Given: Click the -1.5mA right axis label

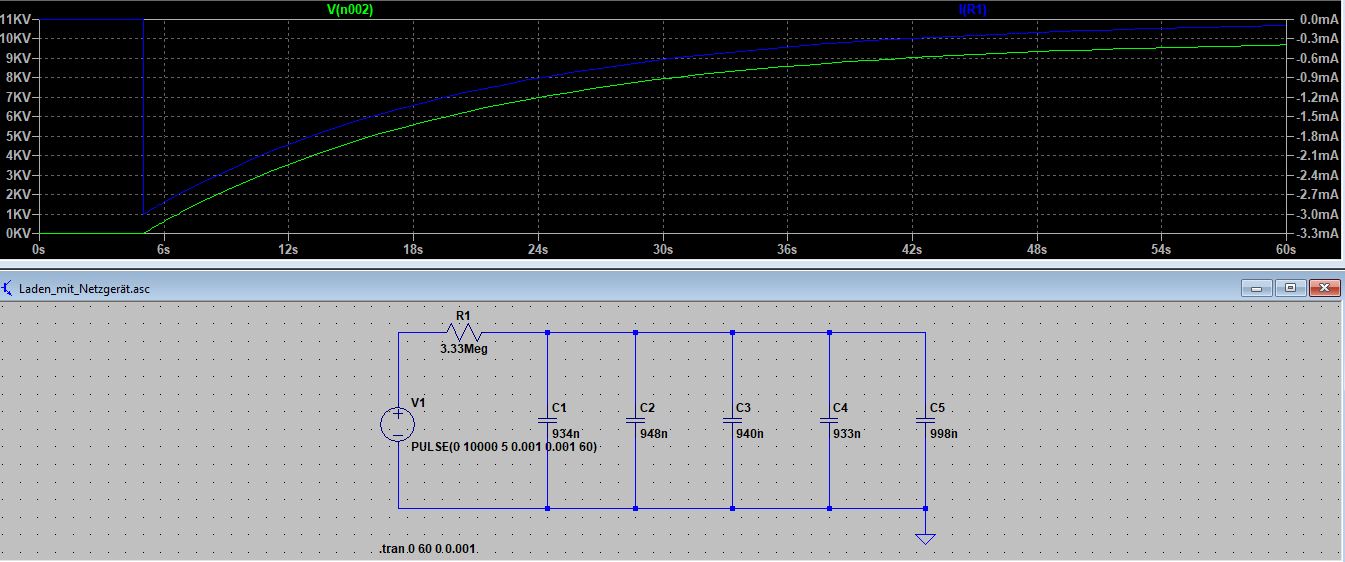Looking at the screenshot, I should coord(1317,116).
